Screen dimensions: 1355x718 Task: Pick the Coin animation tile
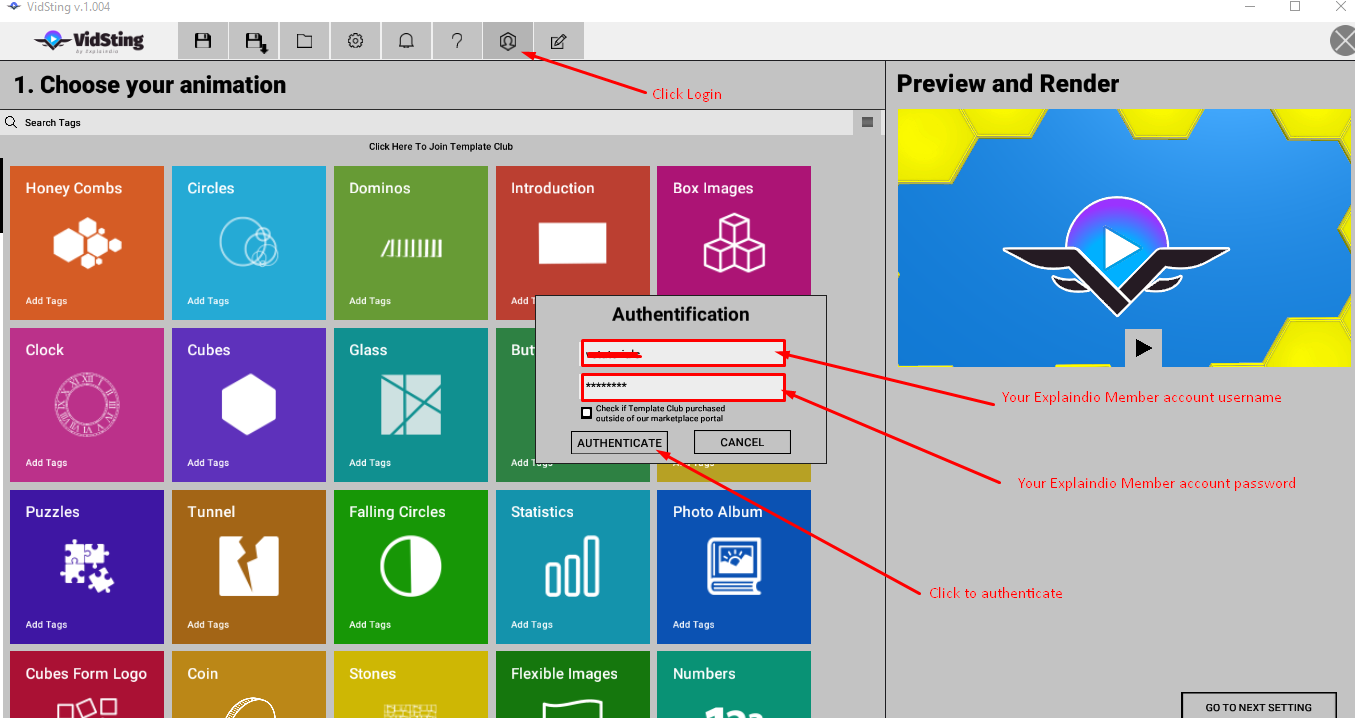(x=249, y=685)
